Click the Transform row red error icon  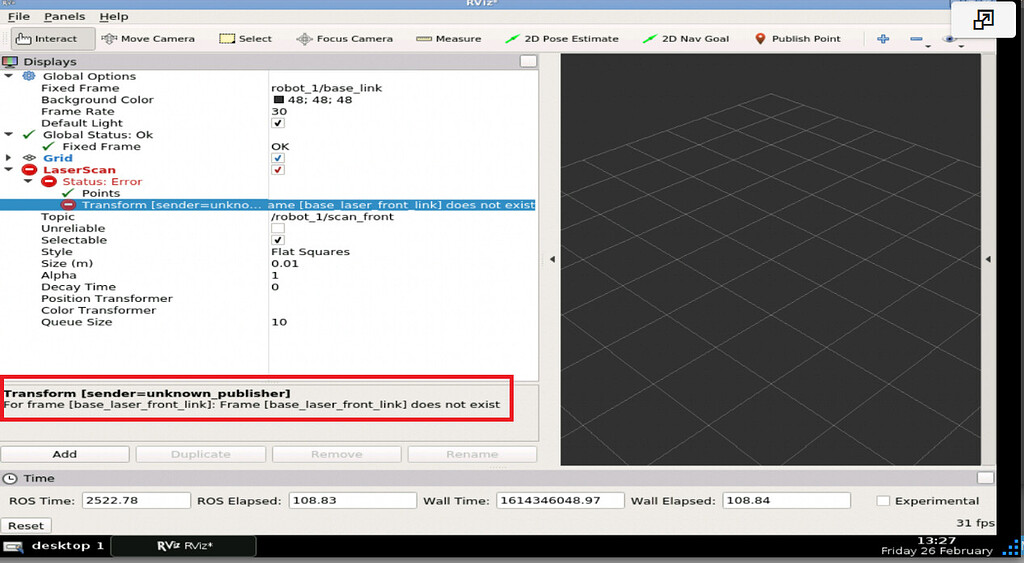click(x=68, y=205)
